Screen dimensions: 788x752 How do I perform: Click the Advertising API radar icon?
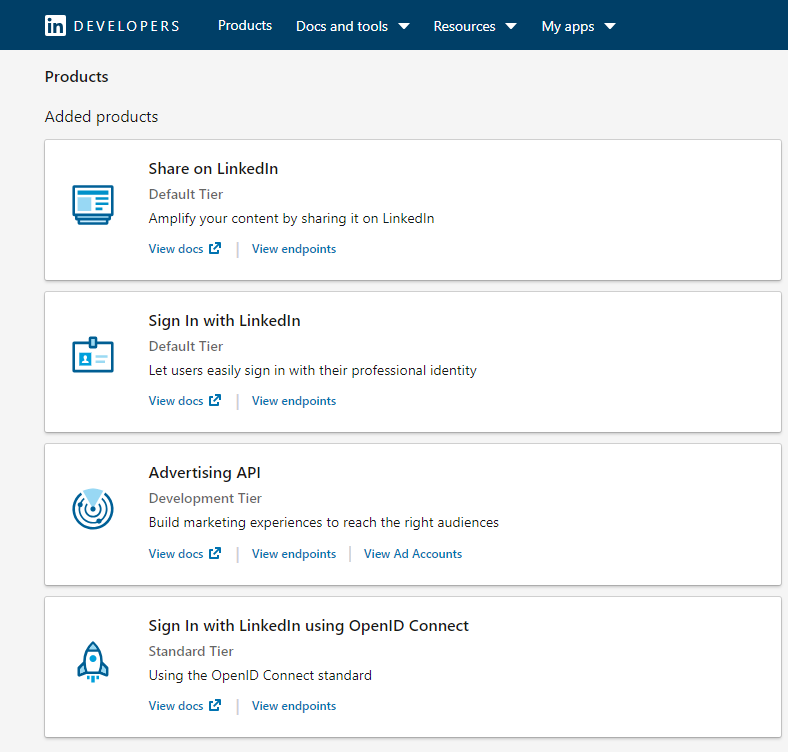93,509
